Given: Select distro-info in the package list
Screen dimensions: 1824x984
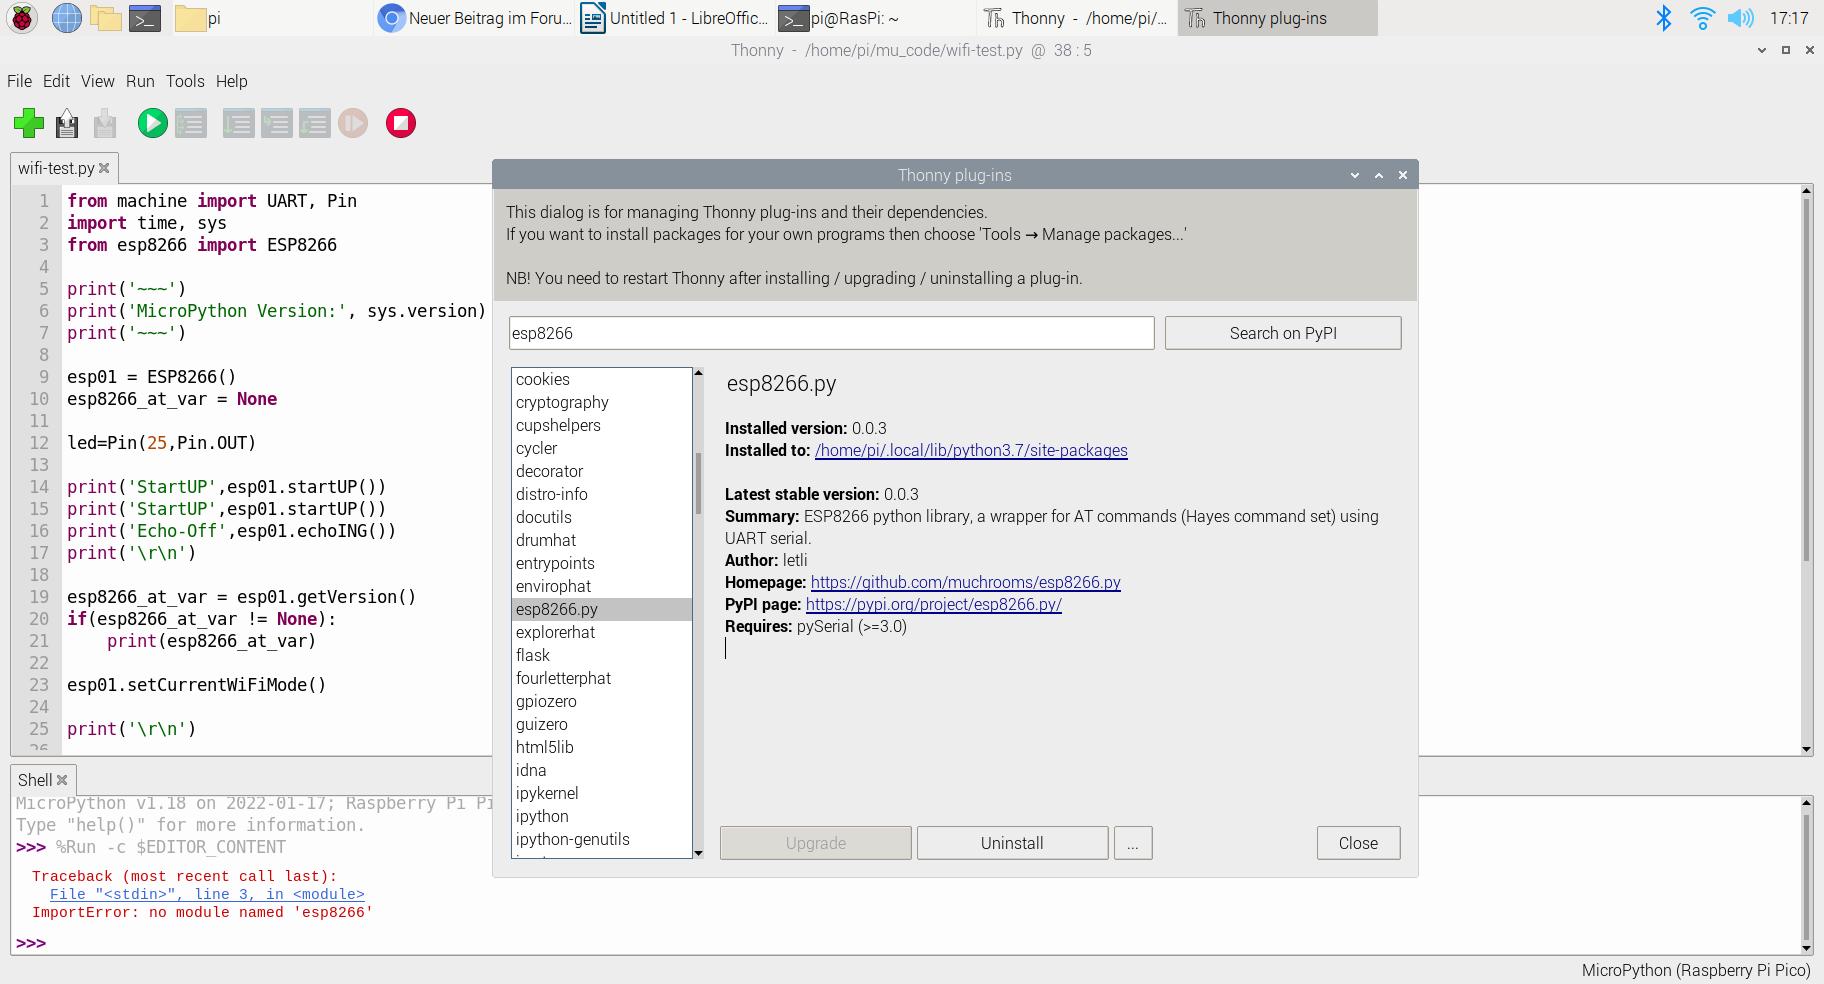Looking at the screenshot, I should click(601, 494).
